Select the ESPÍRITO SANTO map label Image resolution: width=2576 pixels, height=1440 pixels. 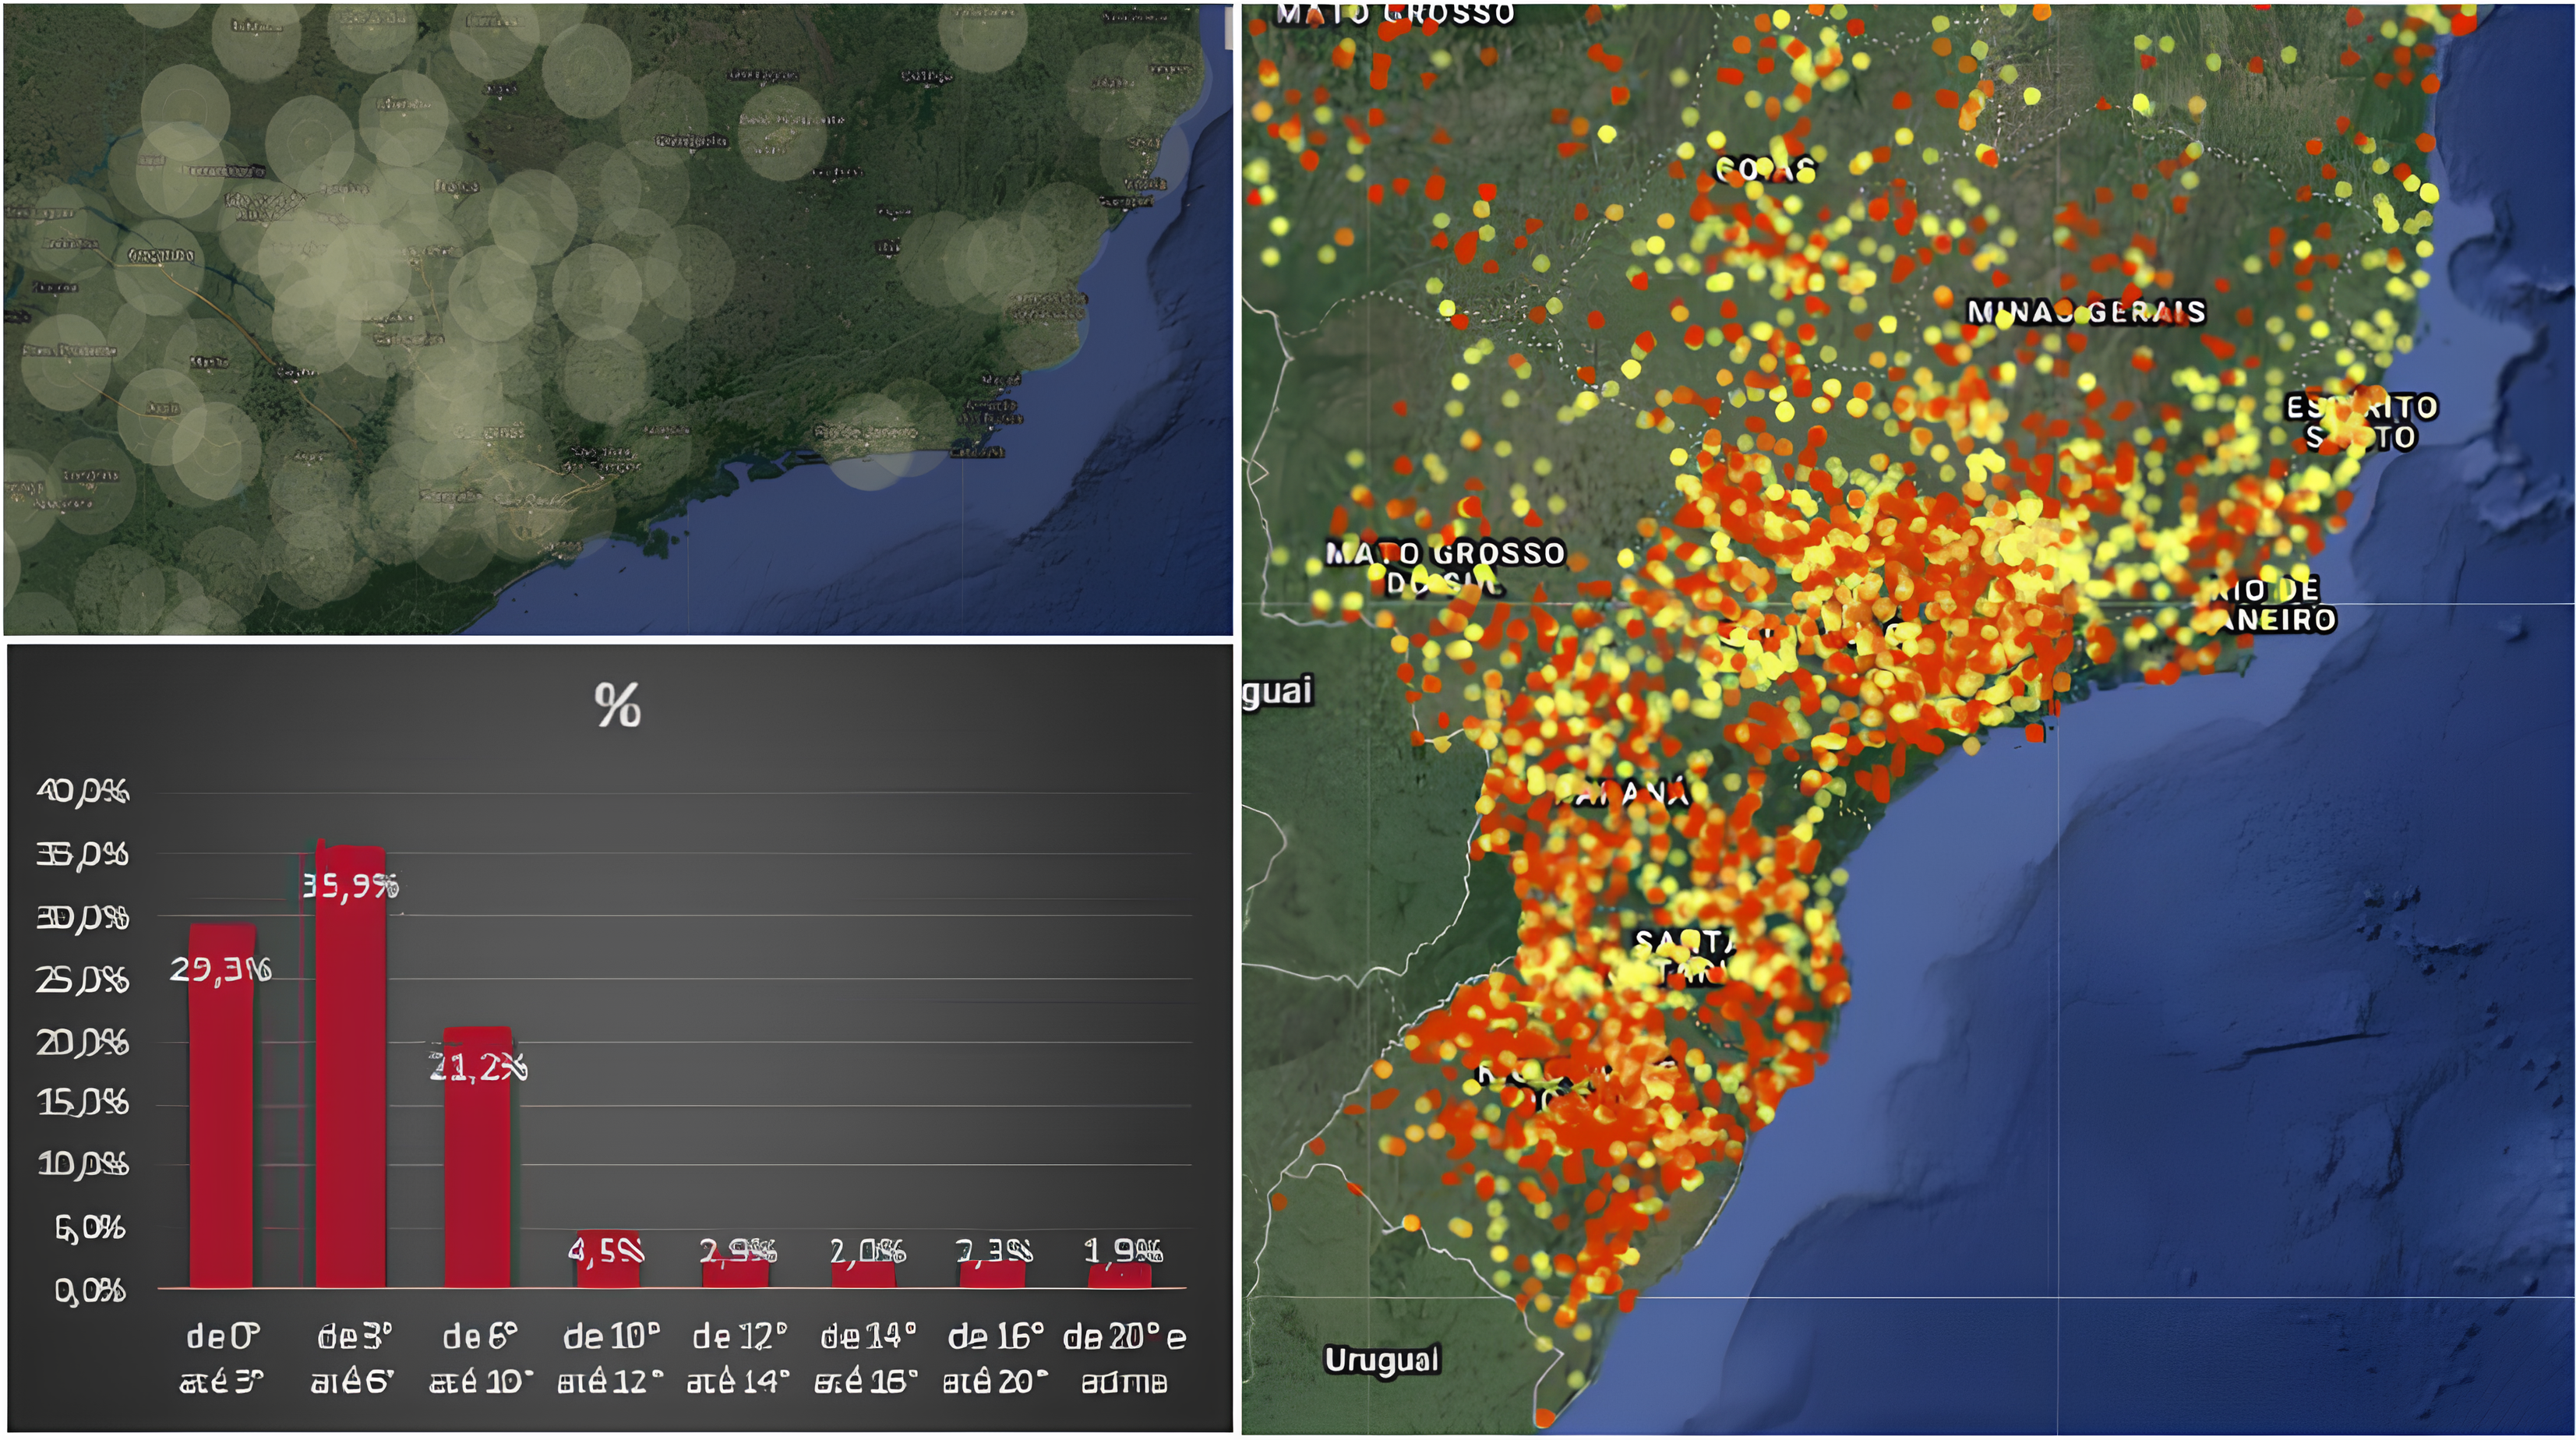tap(2361, 422)
